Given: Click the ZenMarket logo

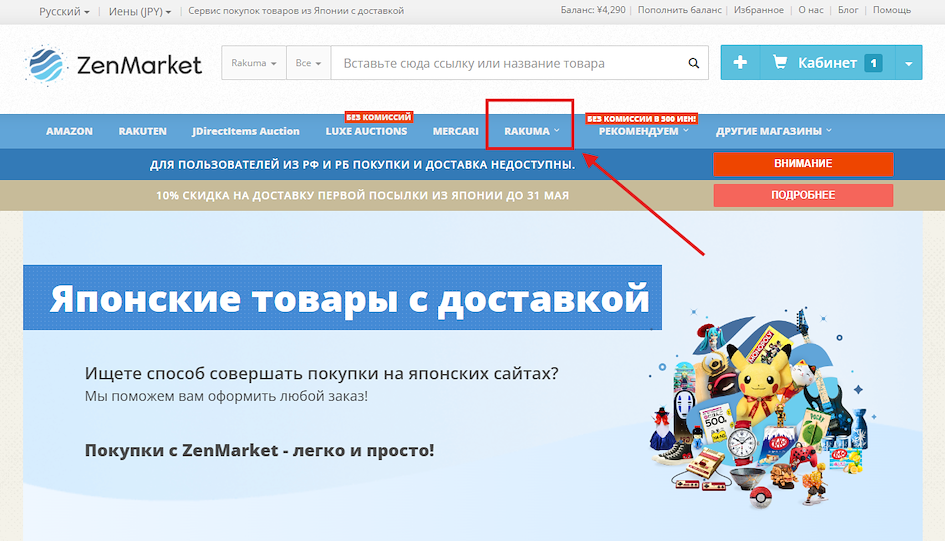Looking at the screenshot, I should point(113,65).
